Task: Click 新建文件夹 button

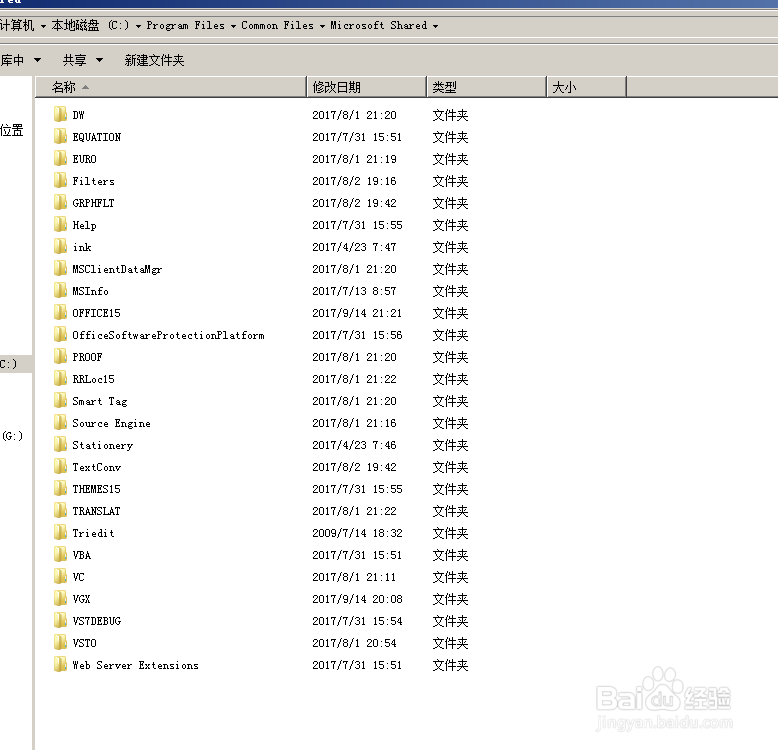Action: coord(154,60)
